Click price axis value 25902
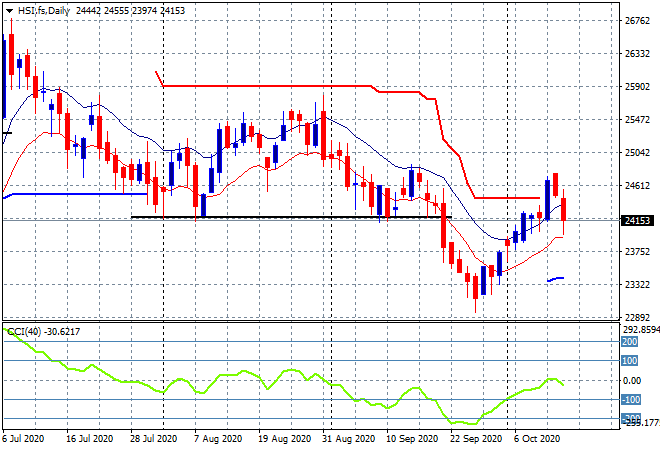 [637, 87]
